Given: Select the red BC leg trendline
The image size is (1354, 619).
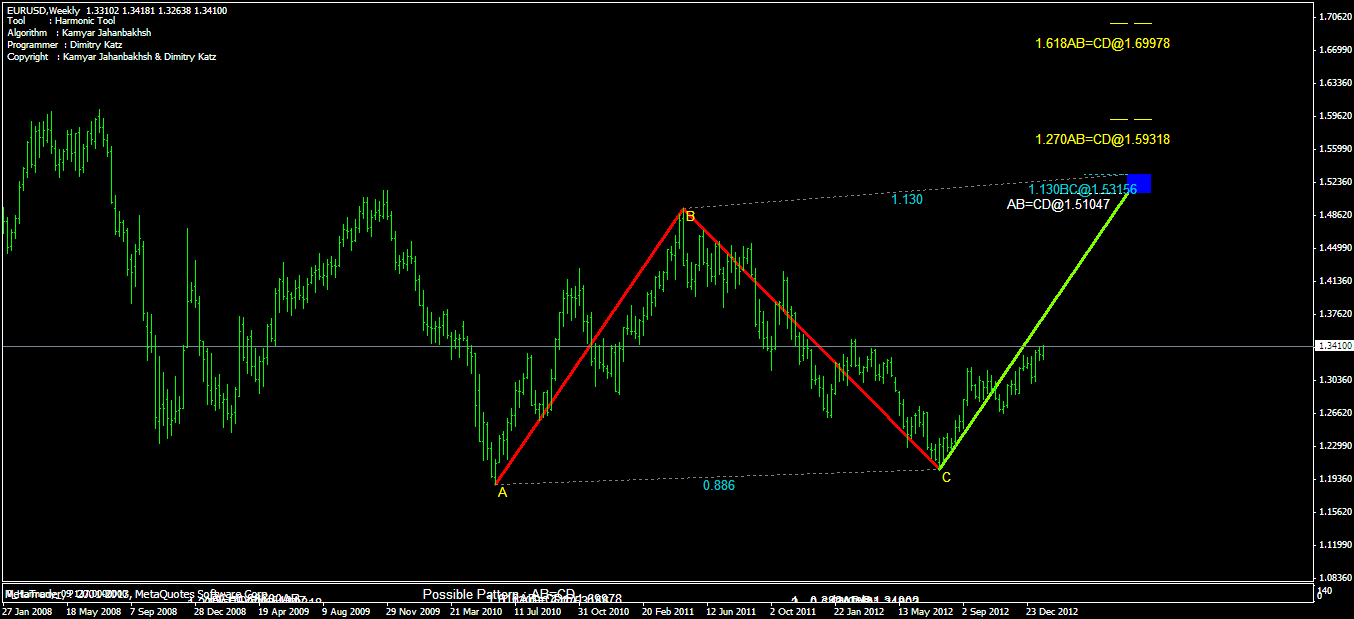Looking at the screenshot, I should (x=812, y=338).
